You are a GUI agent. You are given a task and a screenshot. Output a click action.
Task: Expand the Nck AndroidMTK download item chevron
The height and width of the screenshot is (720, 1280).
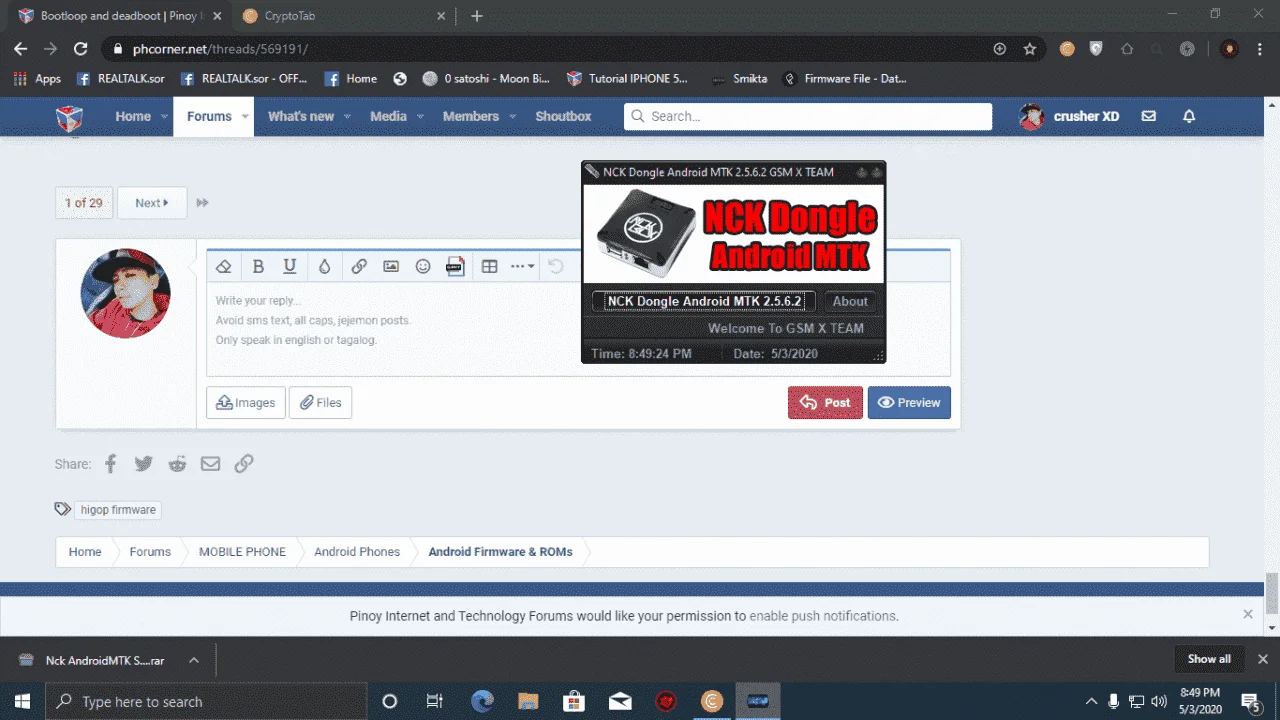click(x=194, y=660)
